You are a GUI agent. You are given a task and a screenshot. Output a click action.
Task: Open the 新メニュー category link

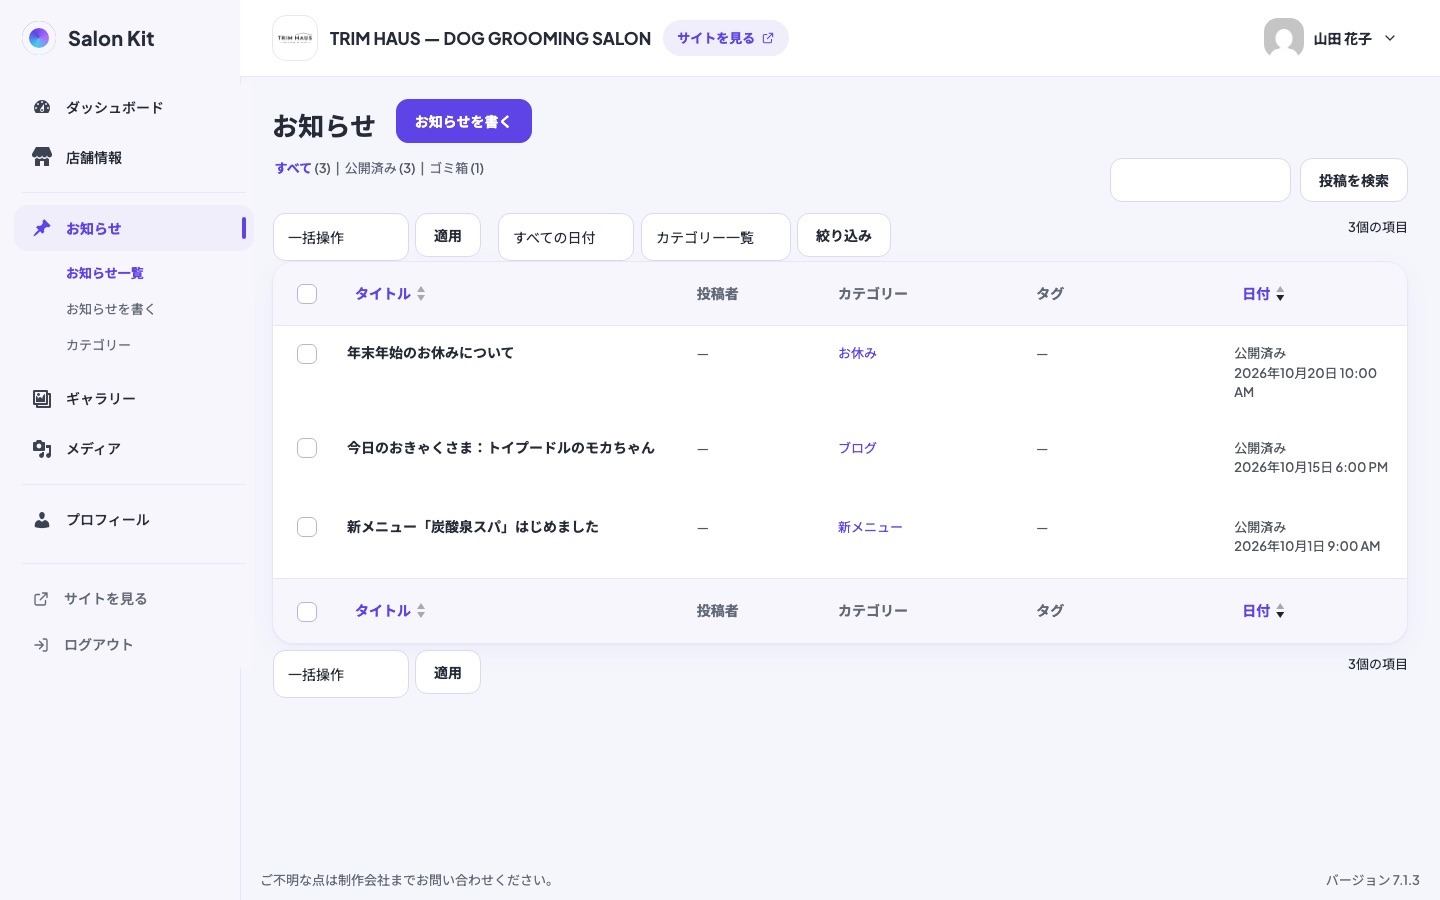(x=870, y=527)
